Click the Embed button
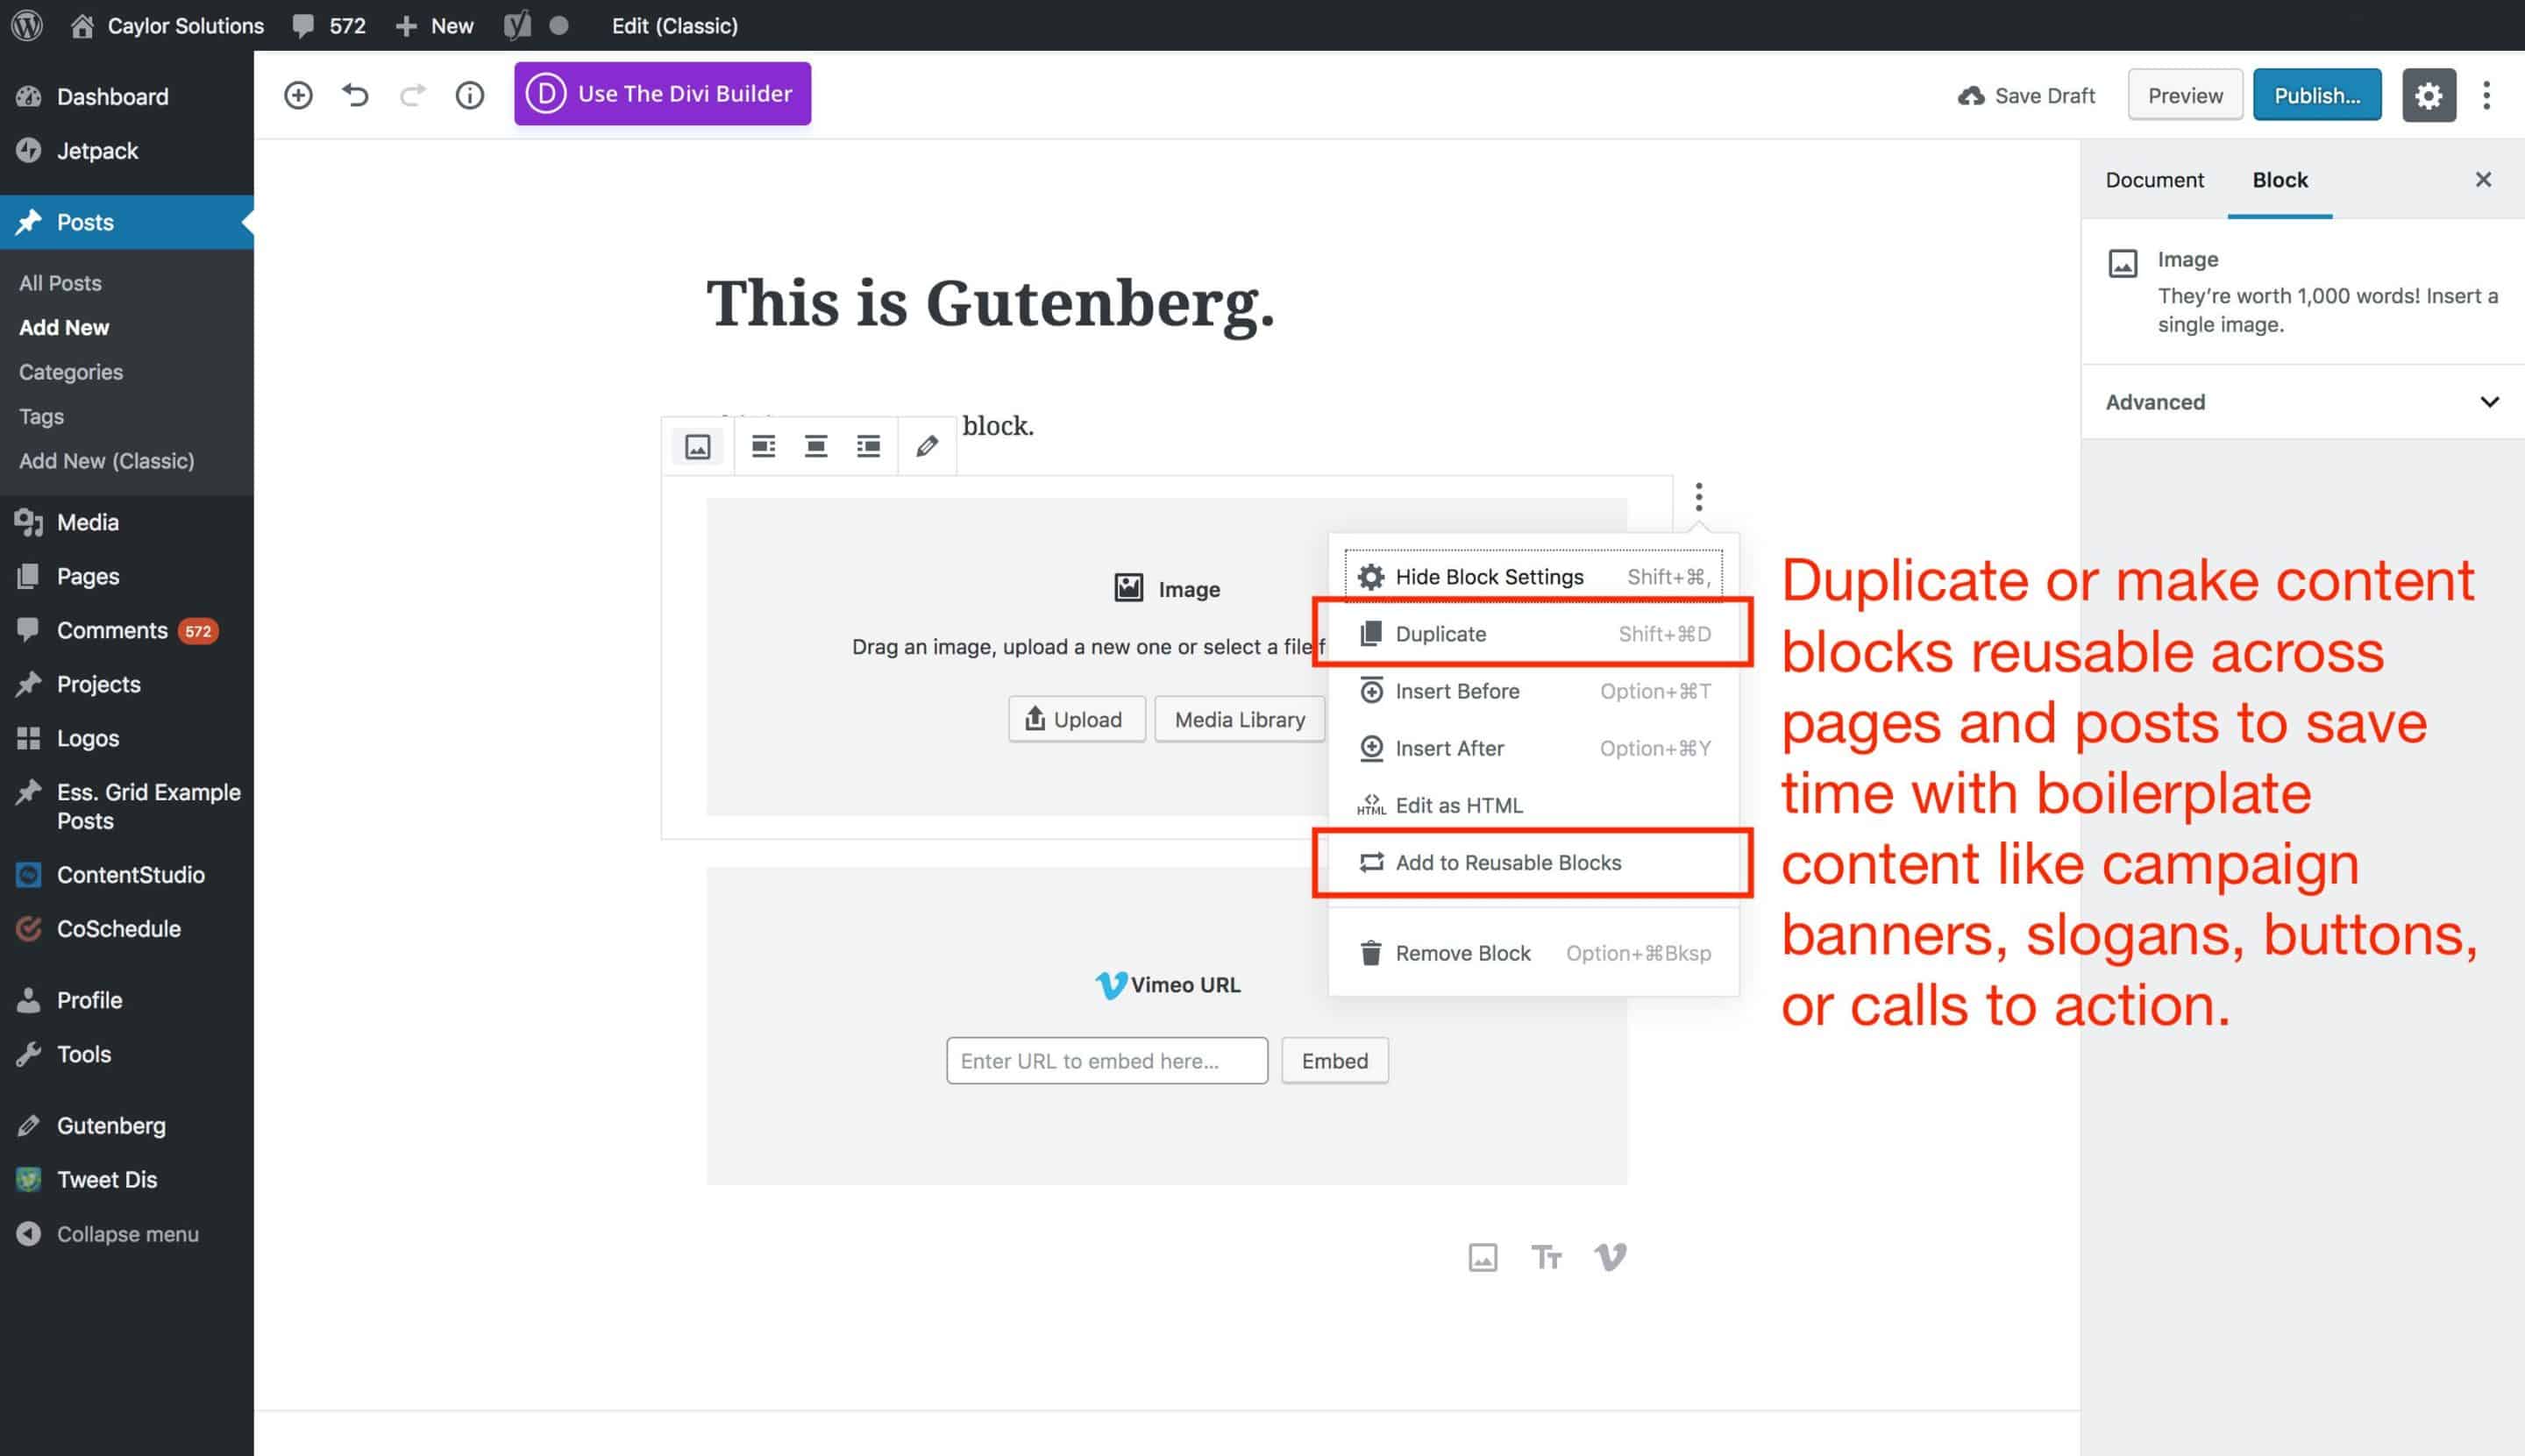 (1334, 1060)
